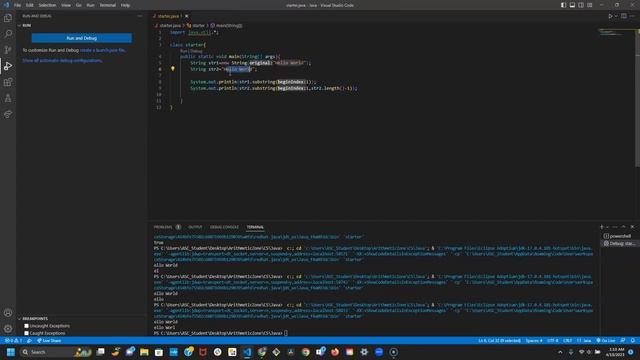
Task: Enable Uncaught Exceptions breakpoint checkbox
Action: coord(27,326)
